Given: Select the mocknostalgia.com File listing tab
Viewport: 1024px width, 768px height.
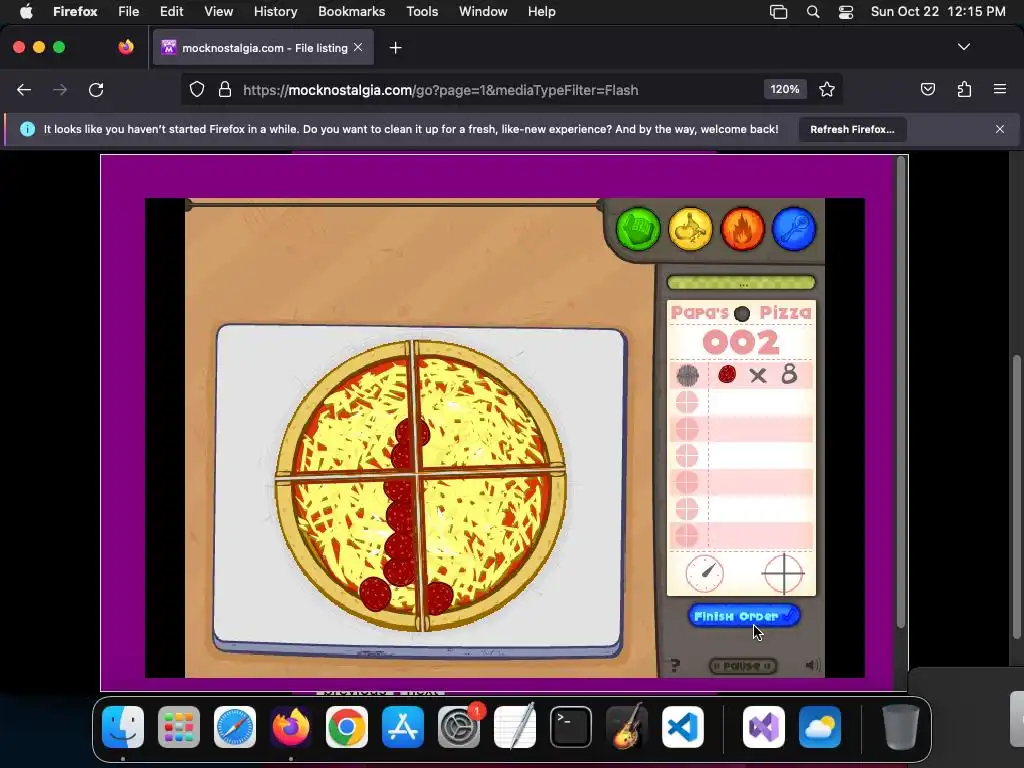Looking at the screenshot, I should (262, 48).
